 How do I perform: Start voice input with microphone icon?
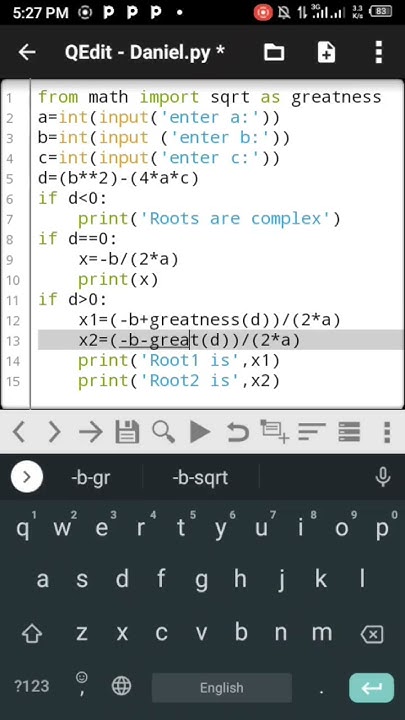(382, 477)
